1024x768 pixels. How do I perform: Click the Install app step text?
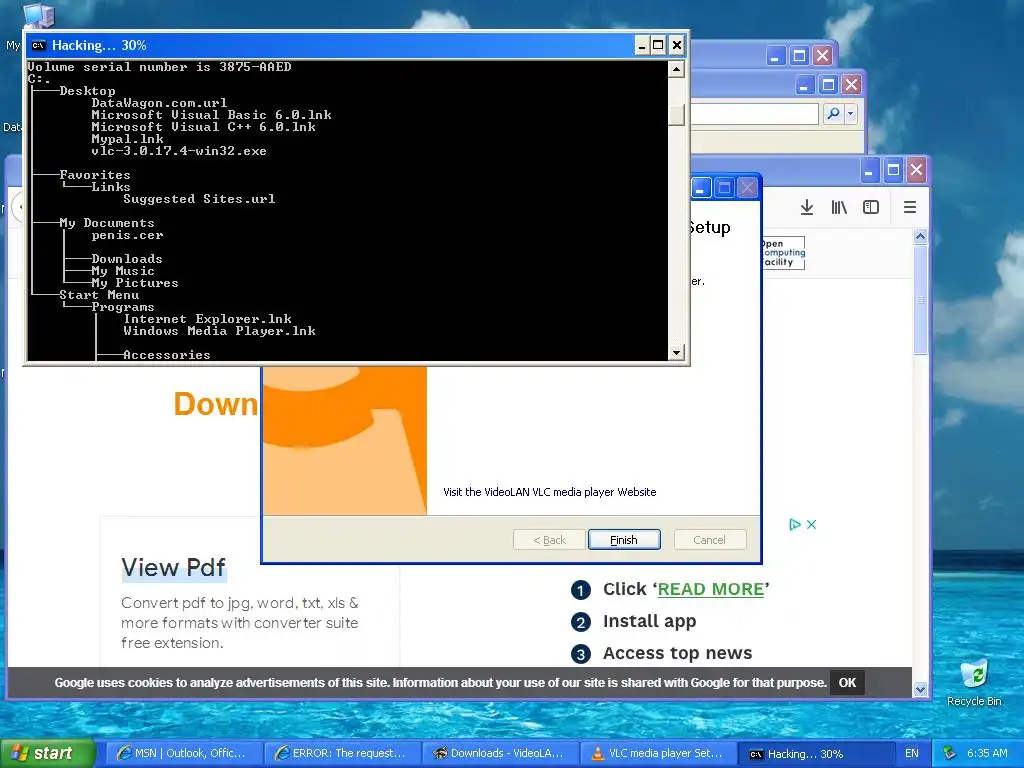(x=649, y=621)
